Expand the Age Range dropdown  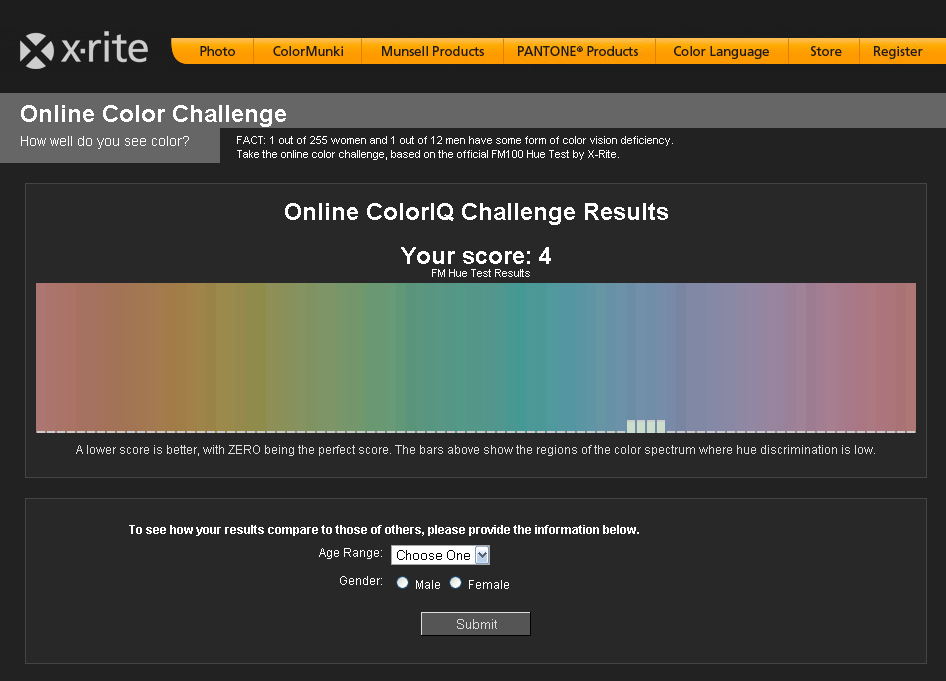[x=440, y=555]
